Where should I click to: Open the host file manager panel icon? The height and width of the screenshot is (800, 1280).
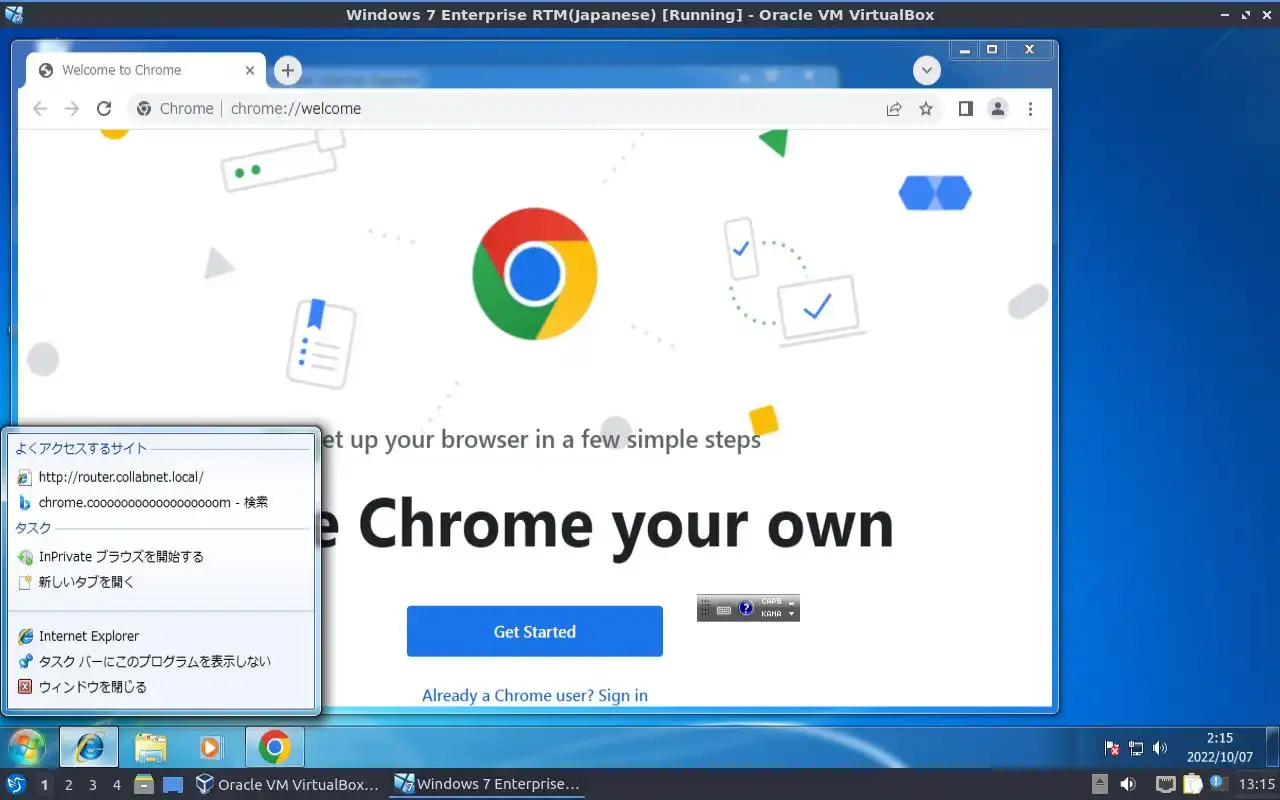click(144, 785)
